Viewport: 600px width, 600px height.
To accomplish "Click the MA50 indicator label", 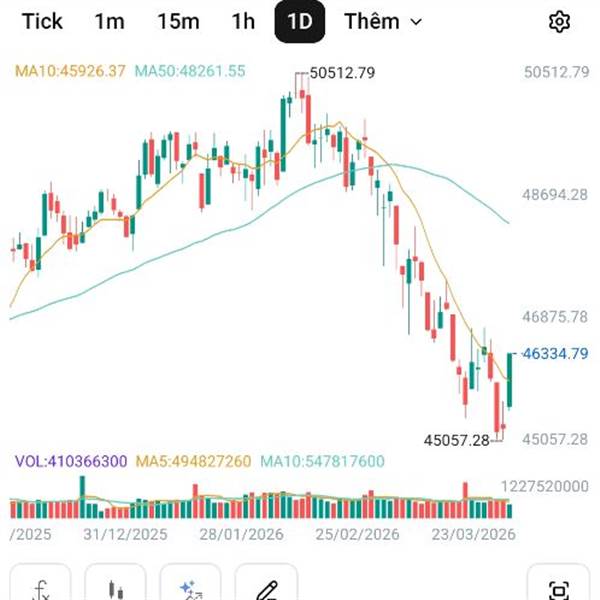I will pyautogui.click(x=190, y=72).
